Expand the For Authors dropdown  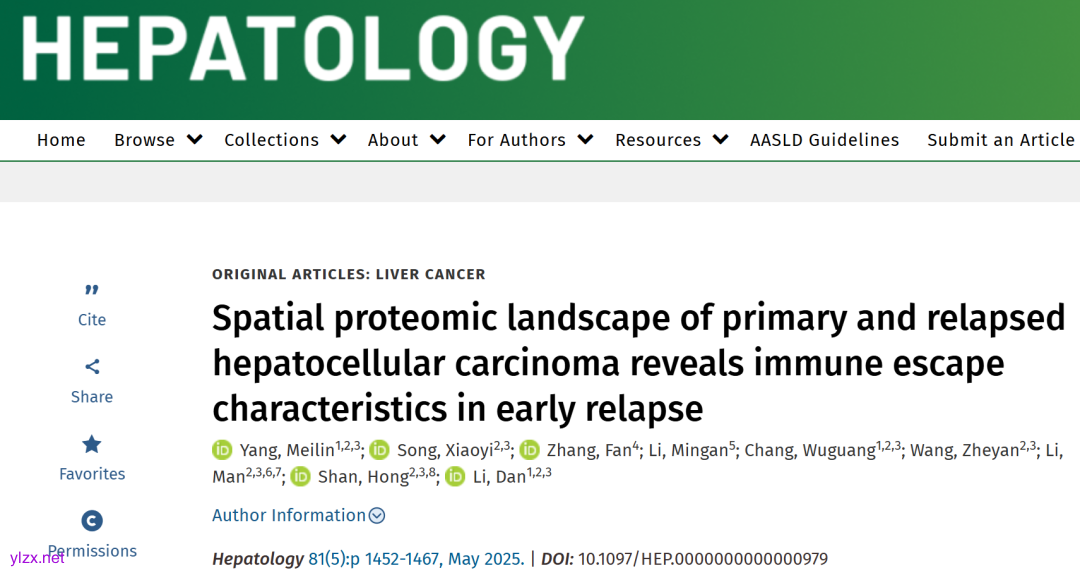click(x=530, y=140)
